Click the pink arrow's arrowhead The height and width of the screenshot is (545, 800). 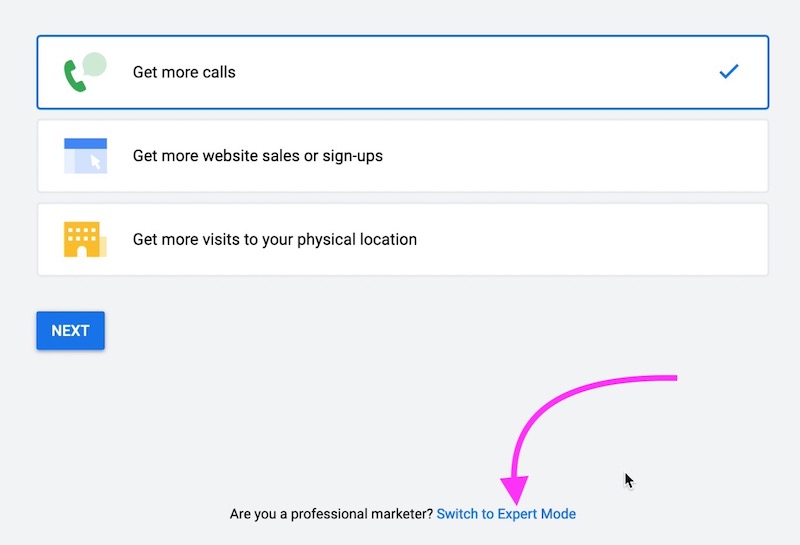pos(516,490)
